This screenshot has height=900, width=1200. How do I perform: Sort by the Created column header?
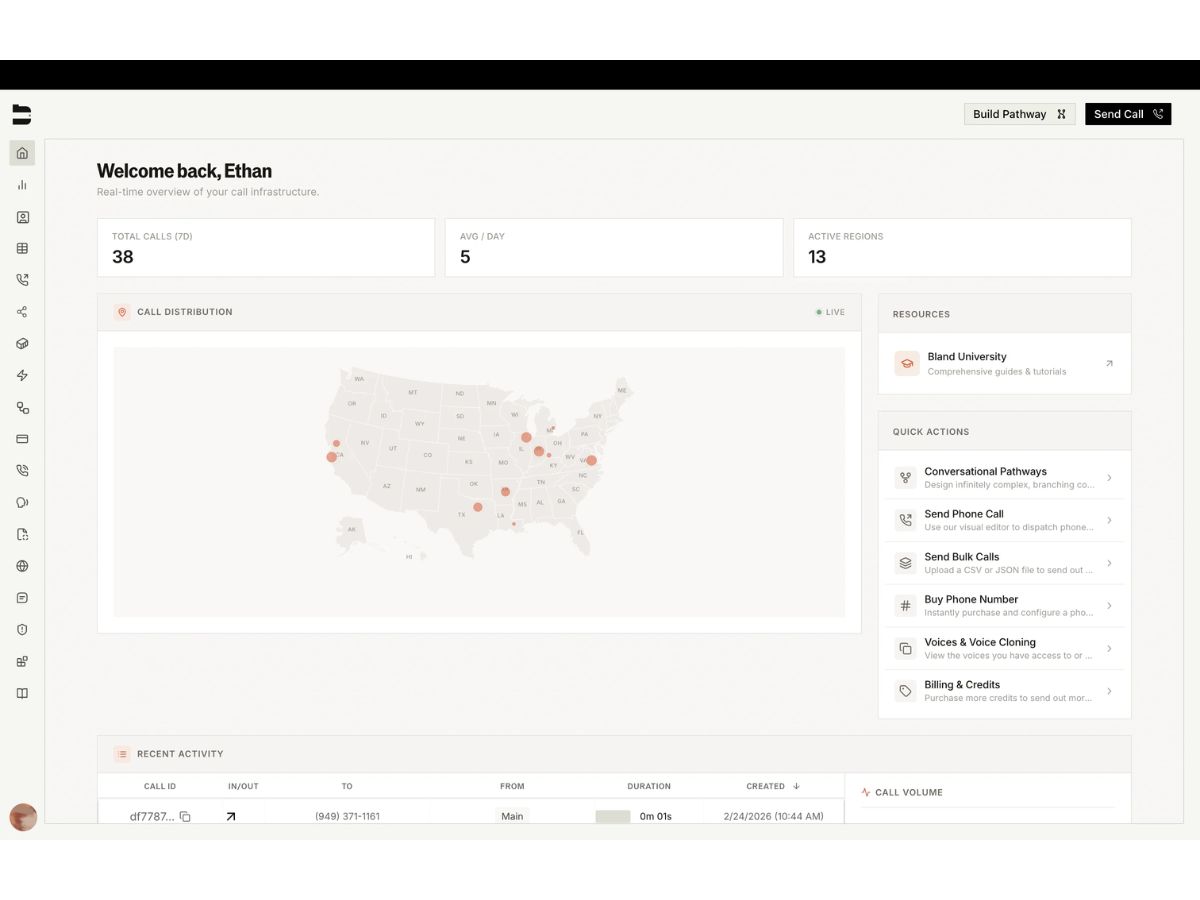[773, 786]
